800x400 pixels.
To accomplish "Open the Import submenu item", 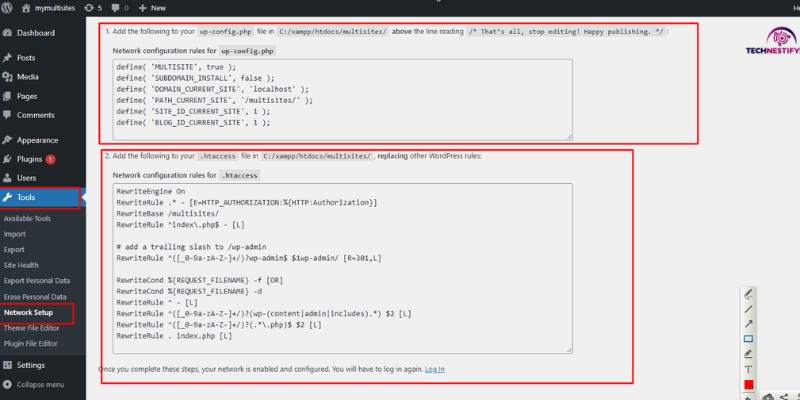I will pyautogui.click(x=14, y=234).
